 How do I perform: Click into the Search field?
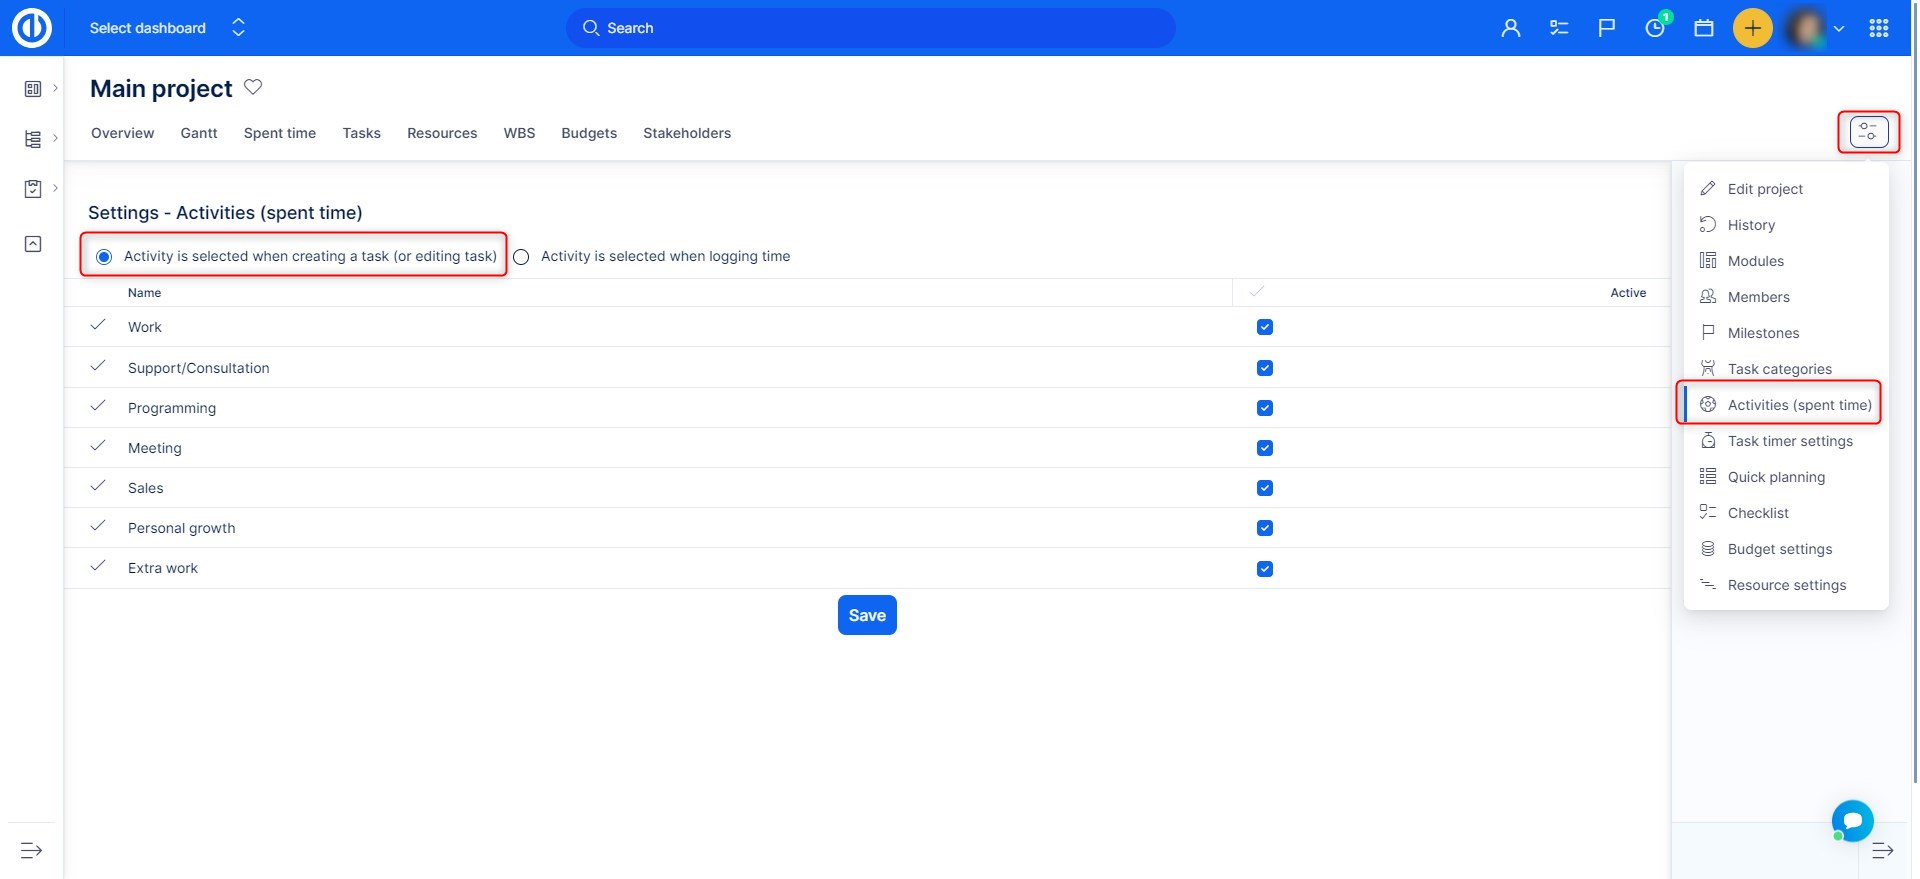tap(870, 28)
